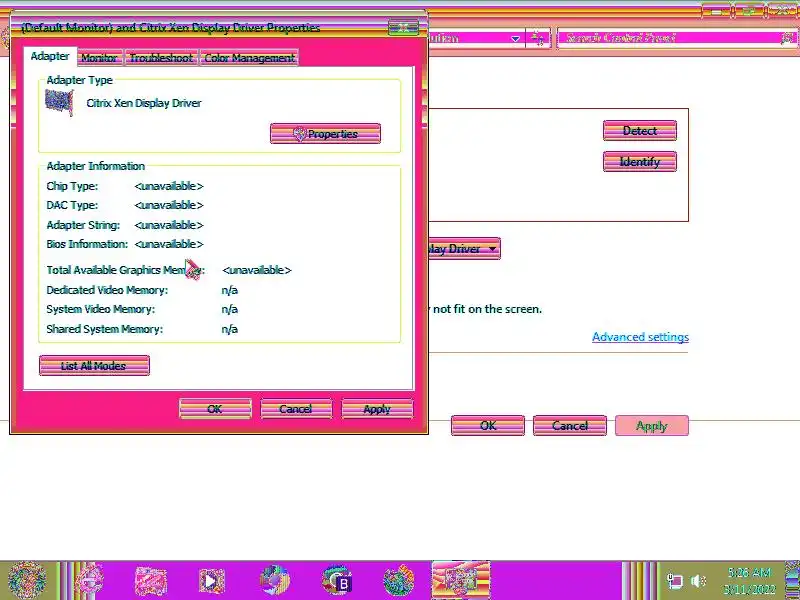Close the Display Driver Properties dialog
Viewport: 800px width, 600px height.
(403, 27)
